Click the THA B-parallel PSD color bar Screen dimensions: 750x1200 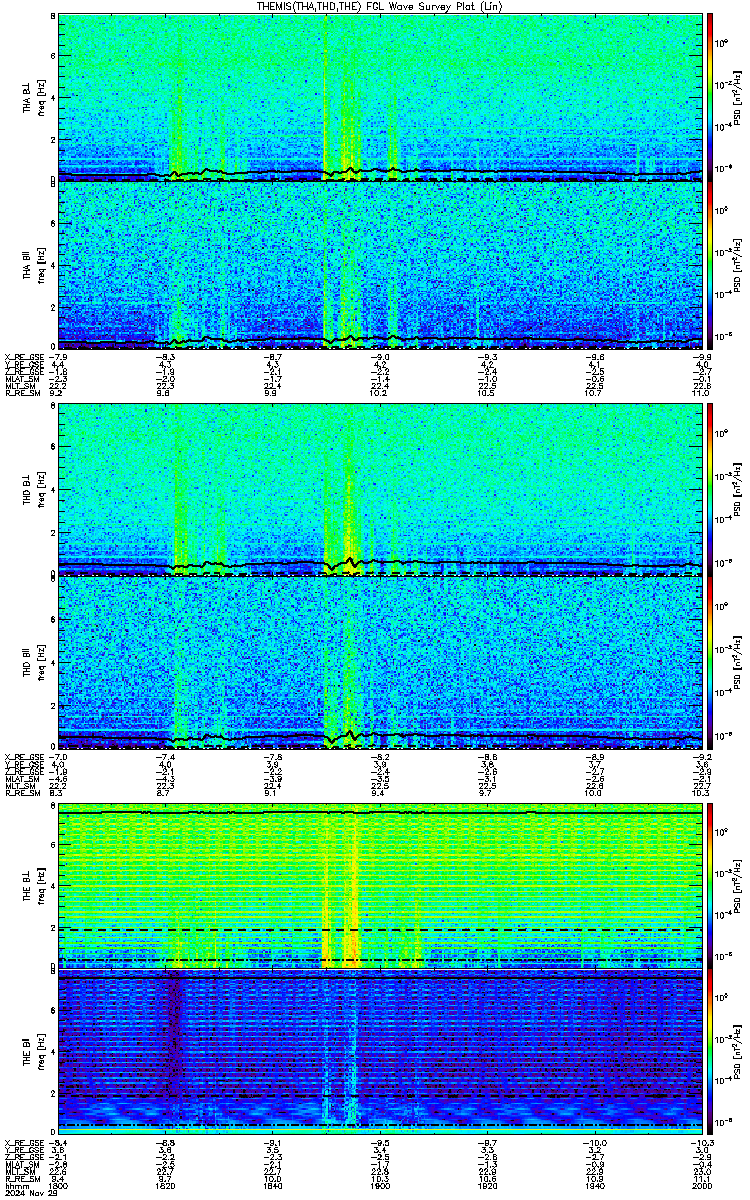710,265
